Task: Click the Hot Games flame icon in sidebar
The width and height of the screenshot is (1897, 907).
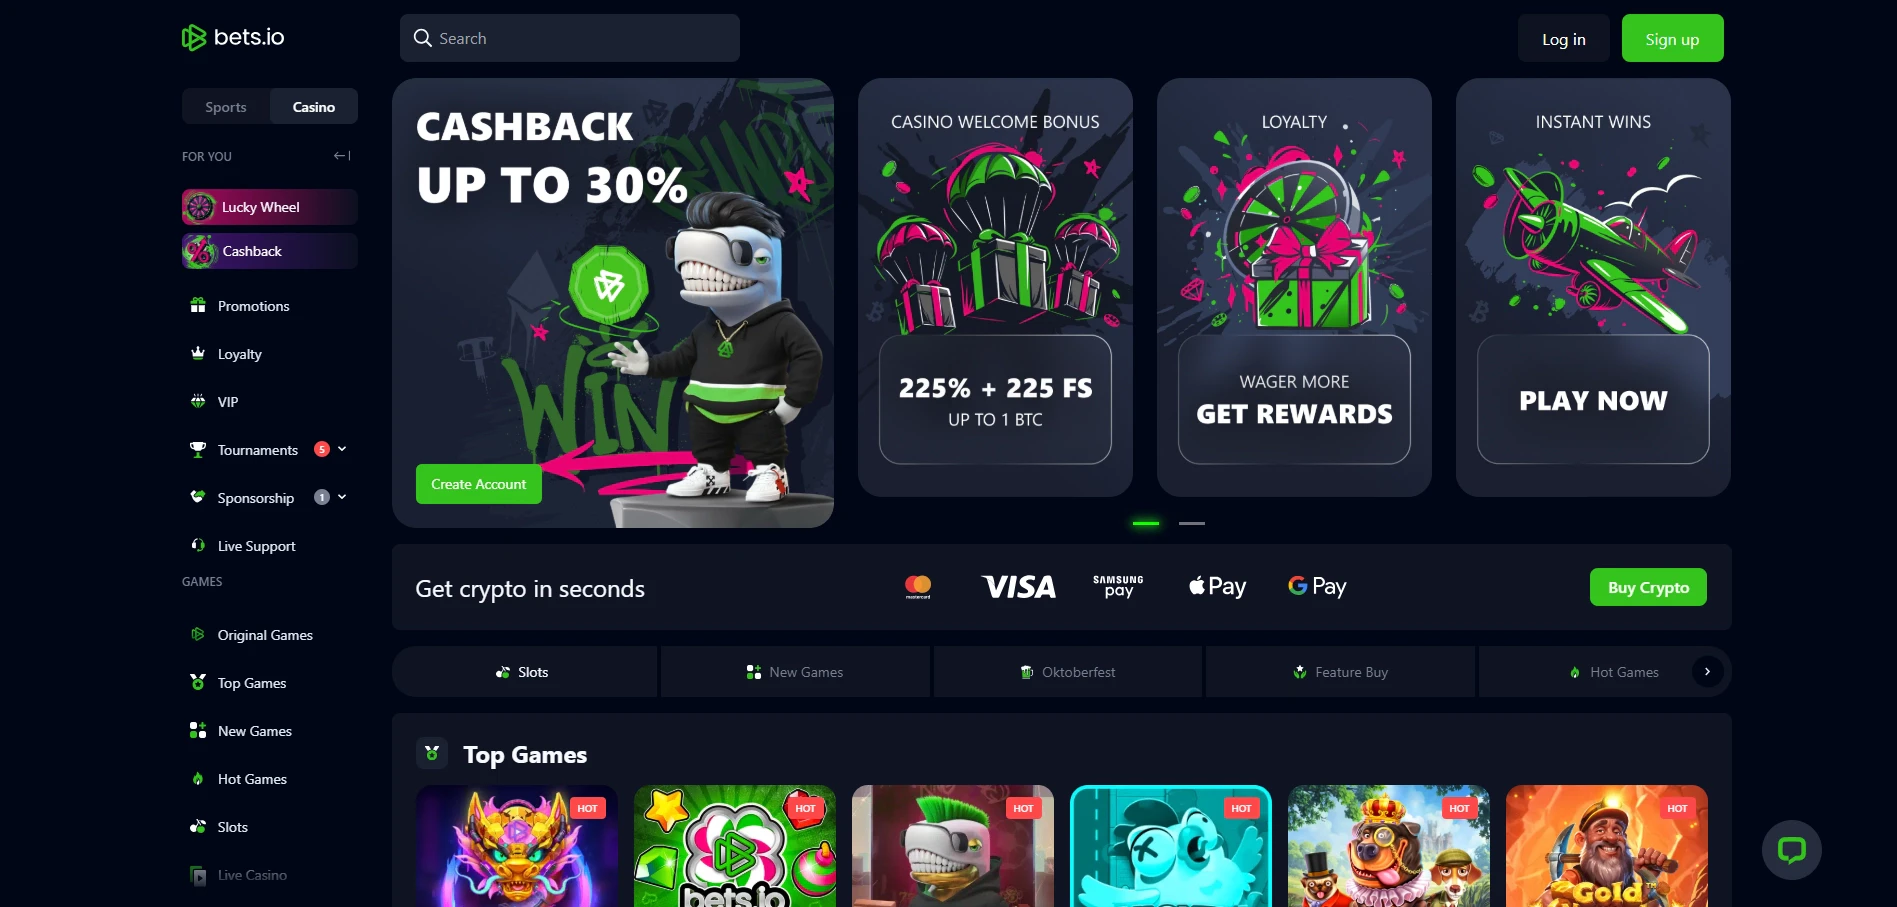Action: [x=198, y=779]
